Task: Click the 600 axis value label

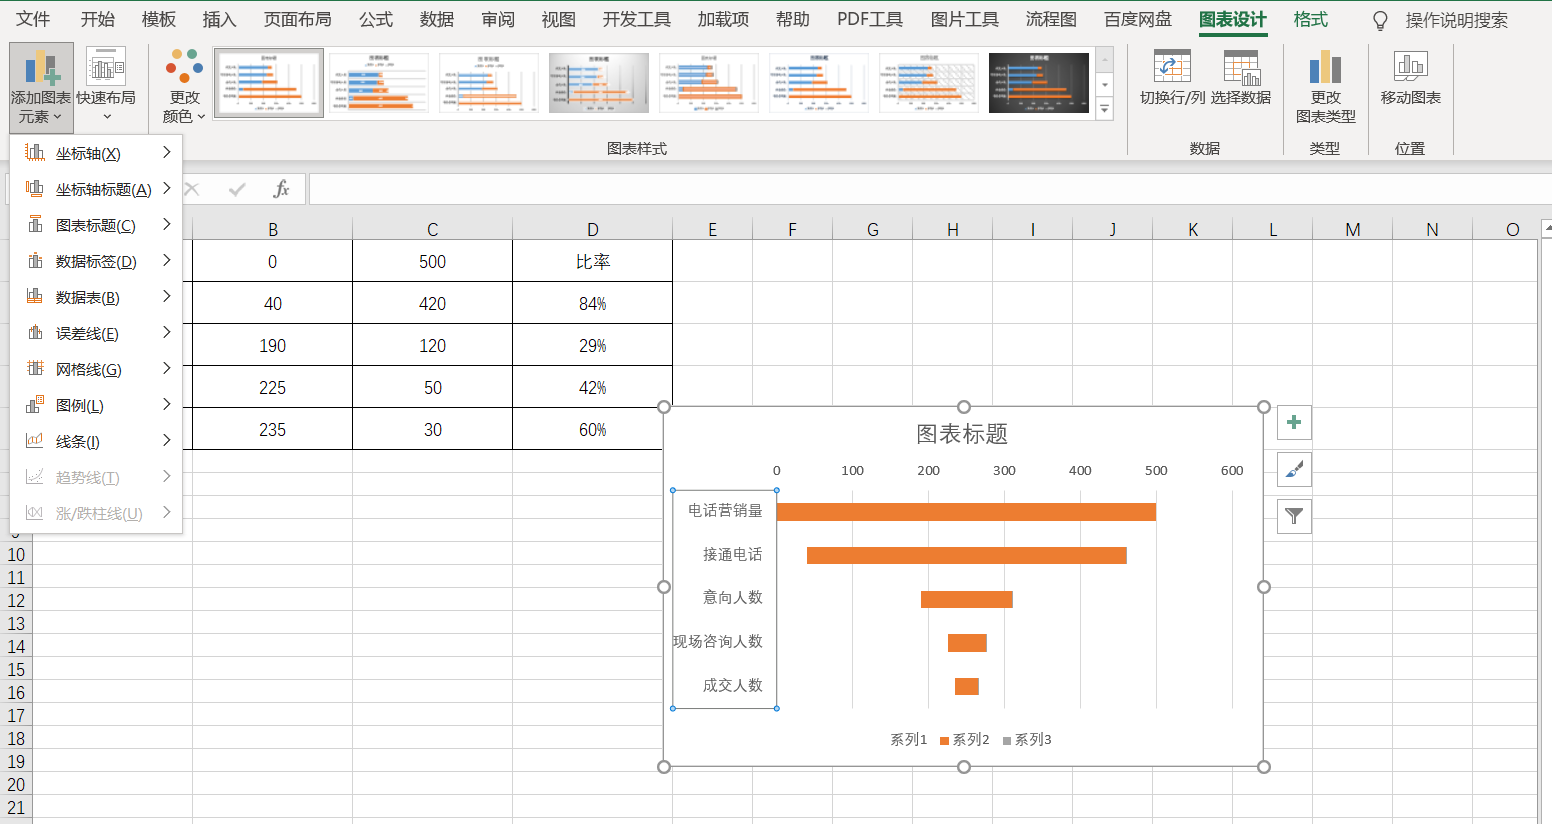Action: coord(1232,470)
